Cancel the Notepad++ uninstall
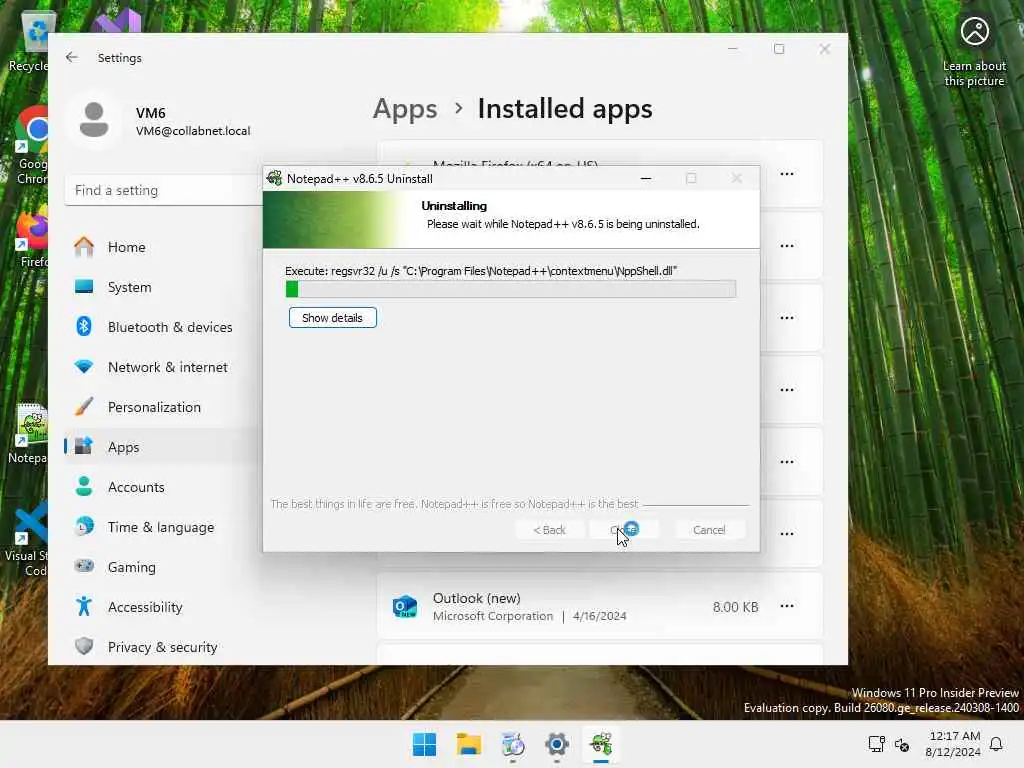This screenshot has height=768, width=1024. tap(709, 530)
